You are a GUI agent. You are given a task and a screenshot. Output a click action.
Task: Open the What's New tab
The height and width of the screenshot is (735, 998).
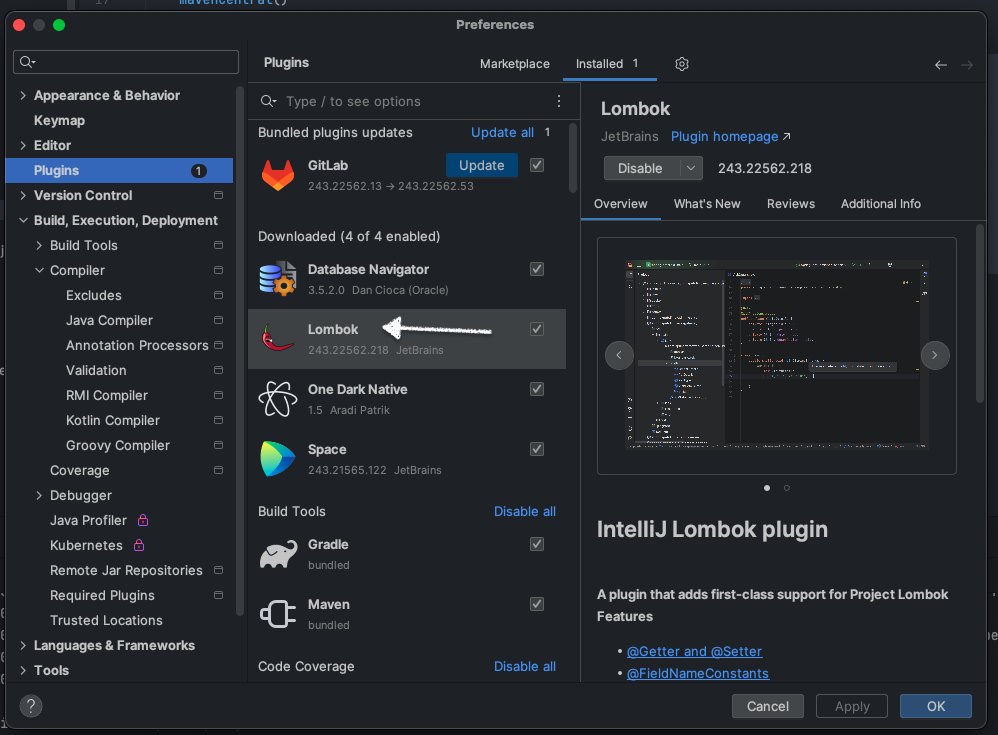(x=707, y=204)
